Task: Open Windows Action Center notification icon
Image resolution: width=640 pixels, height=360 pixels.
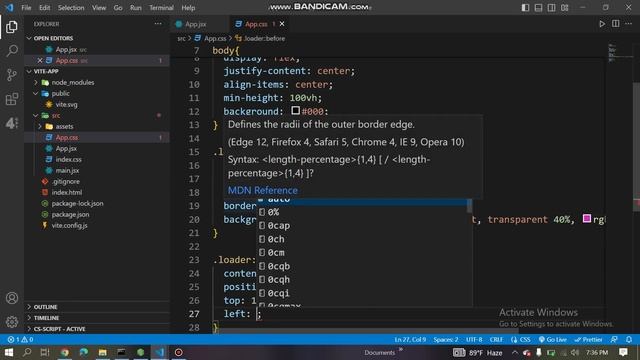Action: click(623, 352)
